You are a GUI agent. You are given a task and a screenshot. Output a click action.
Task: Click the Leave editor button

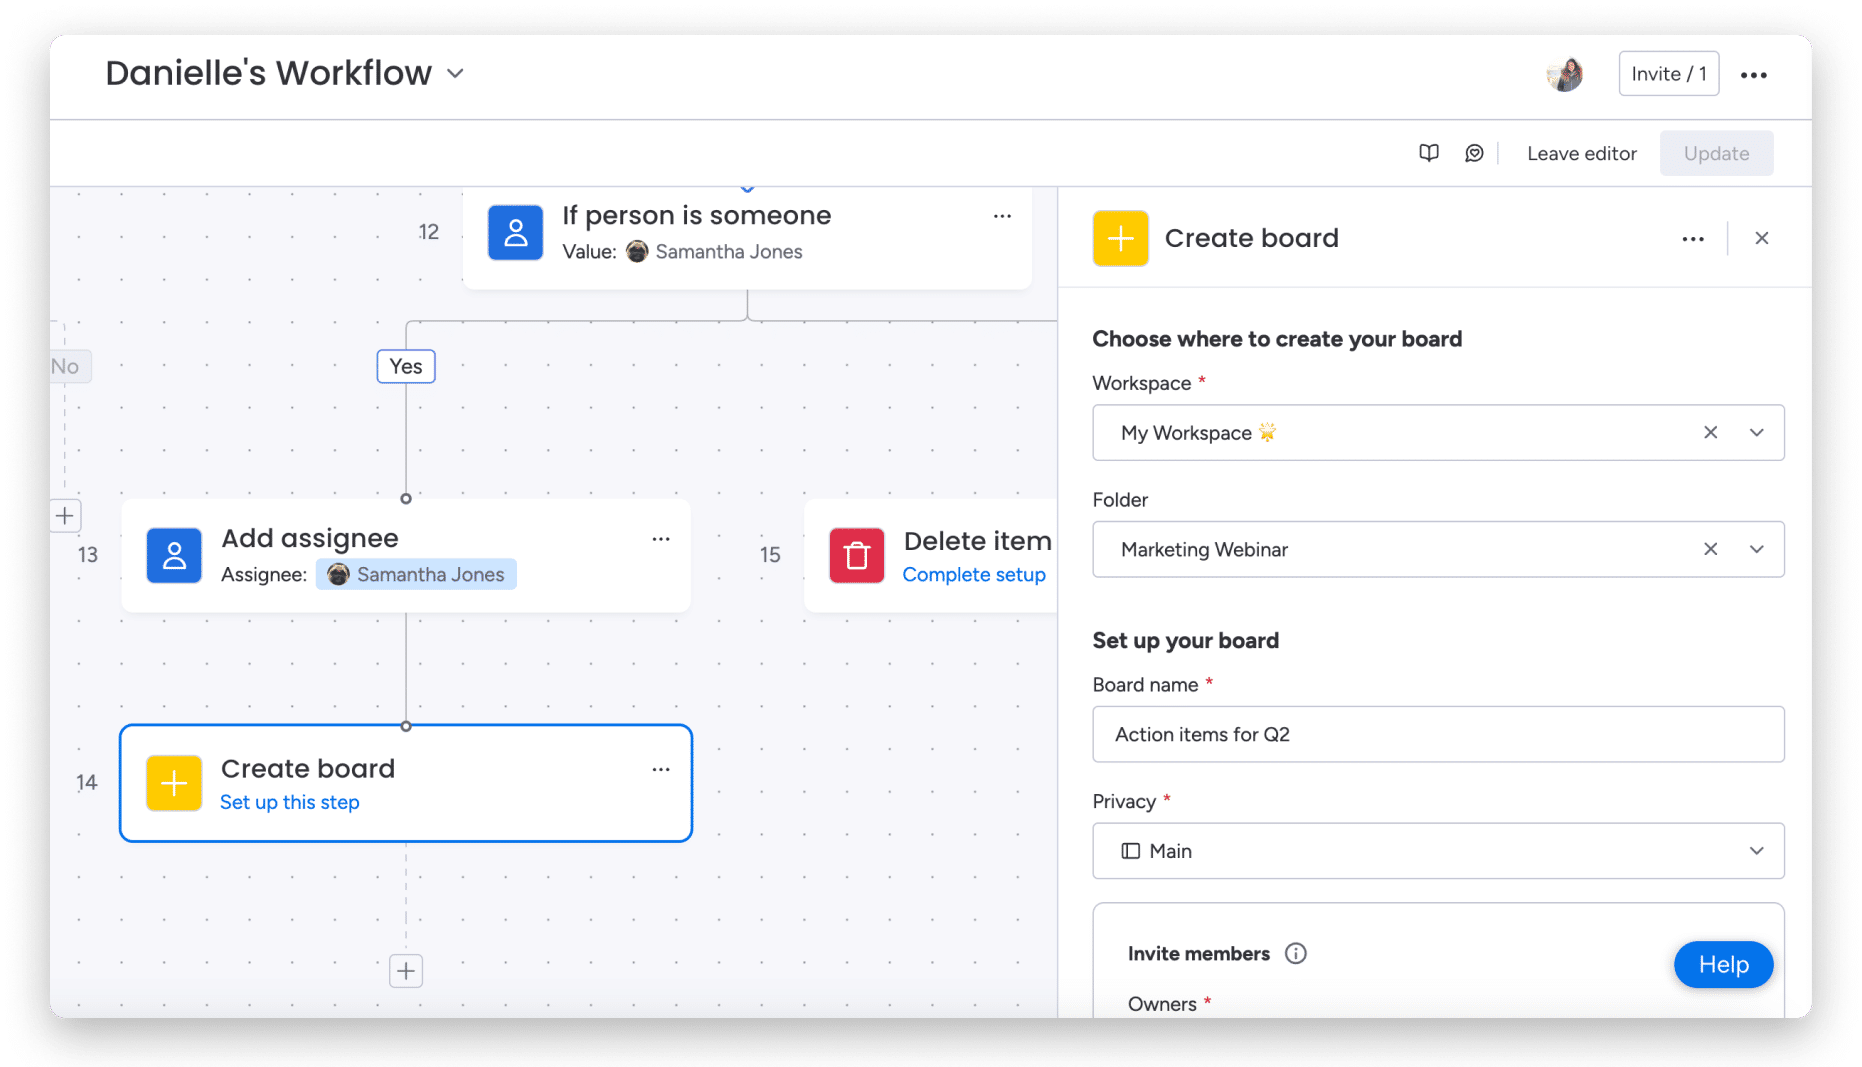click(1582, 153)
